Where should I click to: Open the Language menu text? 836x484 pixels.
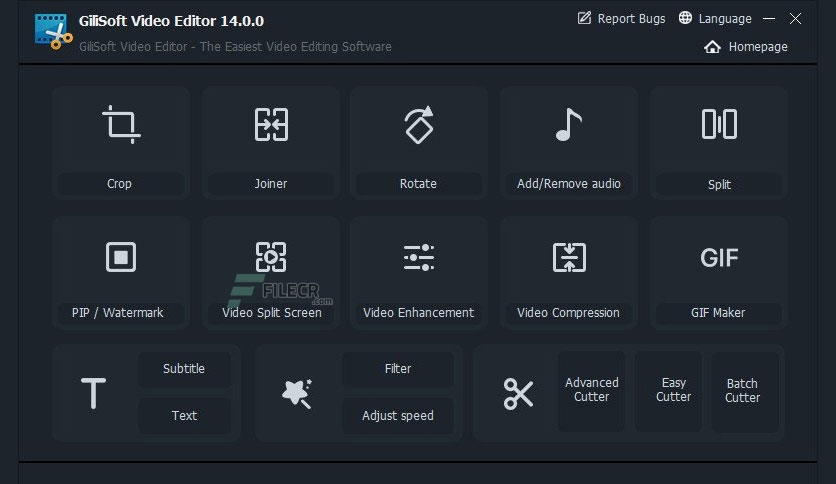[x=725, y=19]
